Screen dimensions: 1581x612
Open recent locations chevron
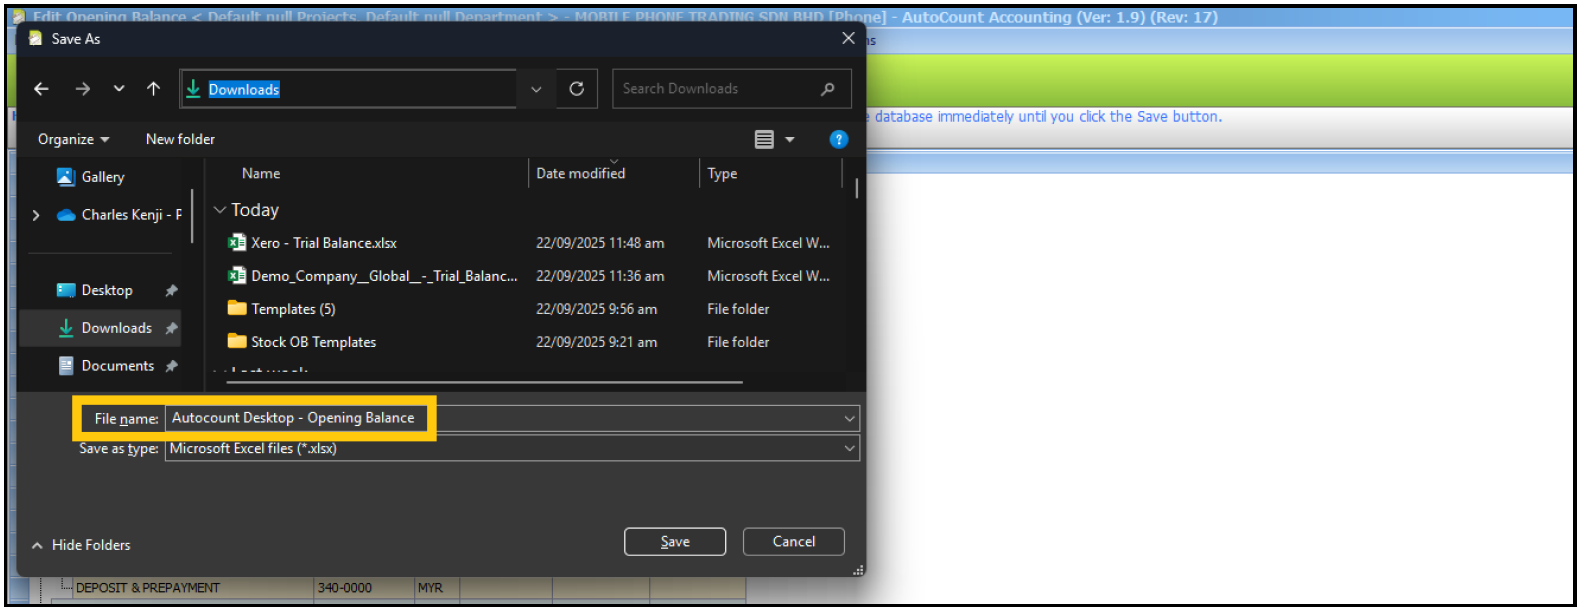[x=119, y=89]
